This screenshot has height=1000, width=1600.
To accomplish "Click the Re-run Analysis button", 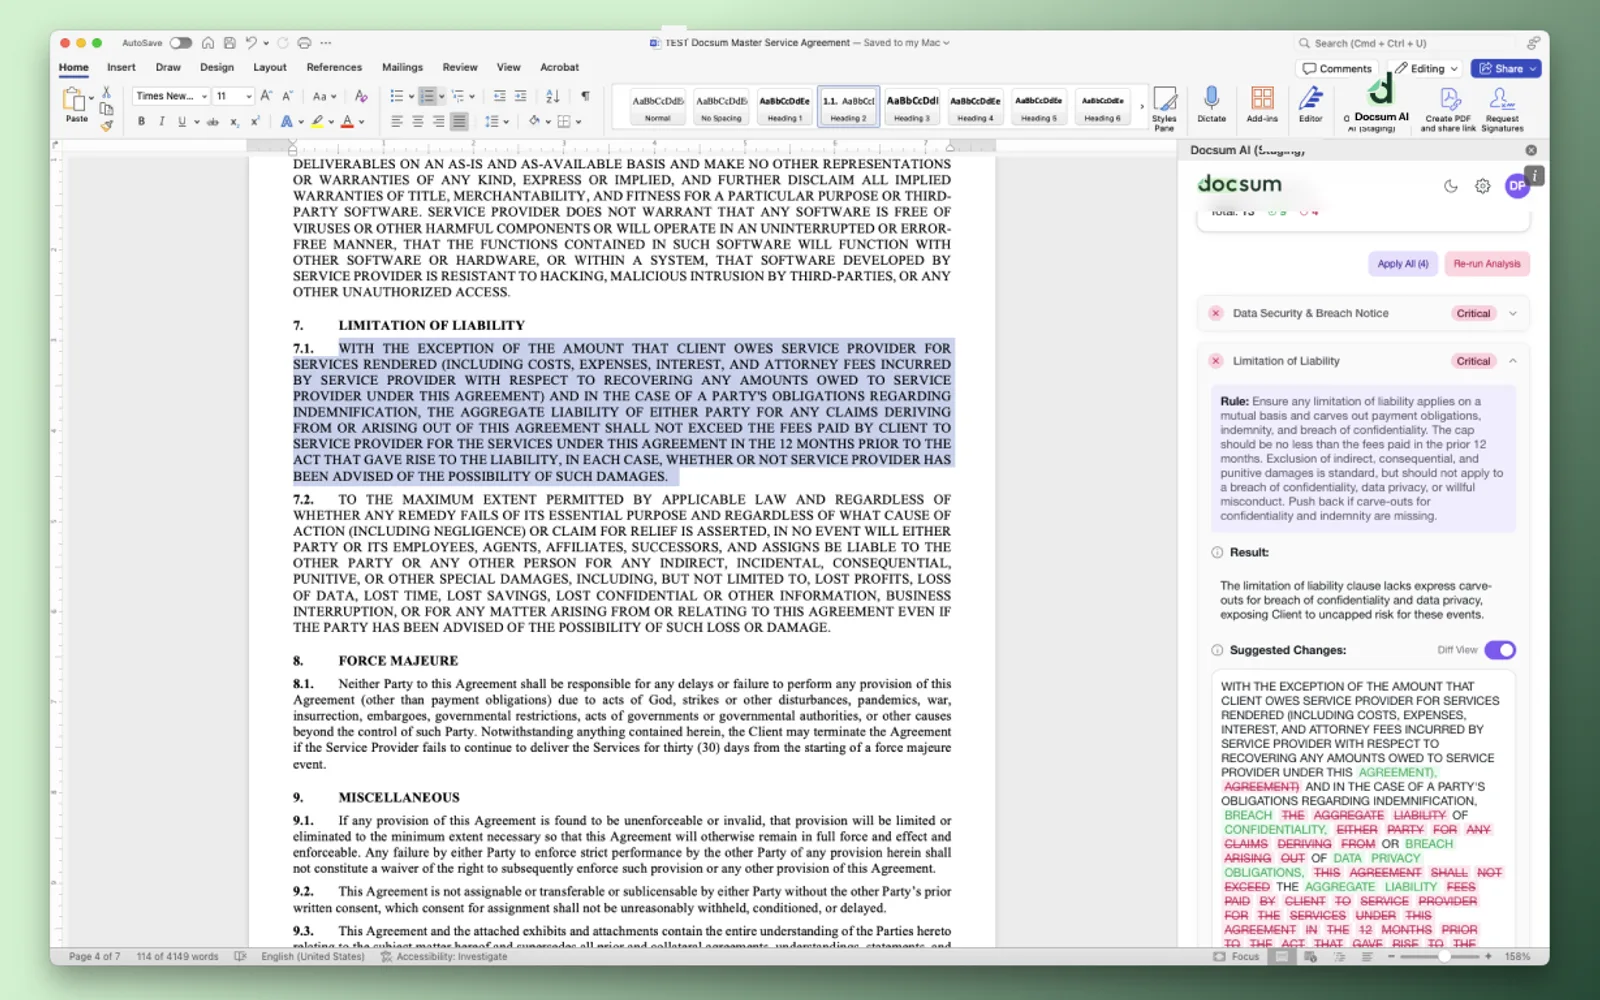I will [1487, 264].
